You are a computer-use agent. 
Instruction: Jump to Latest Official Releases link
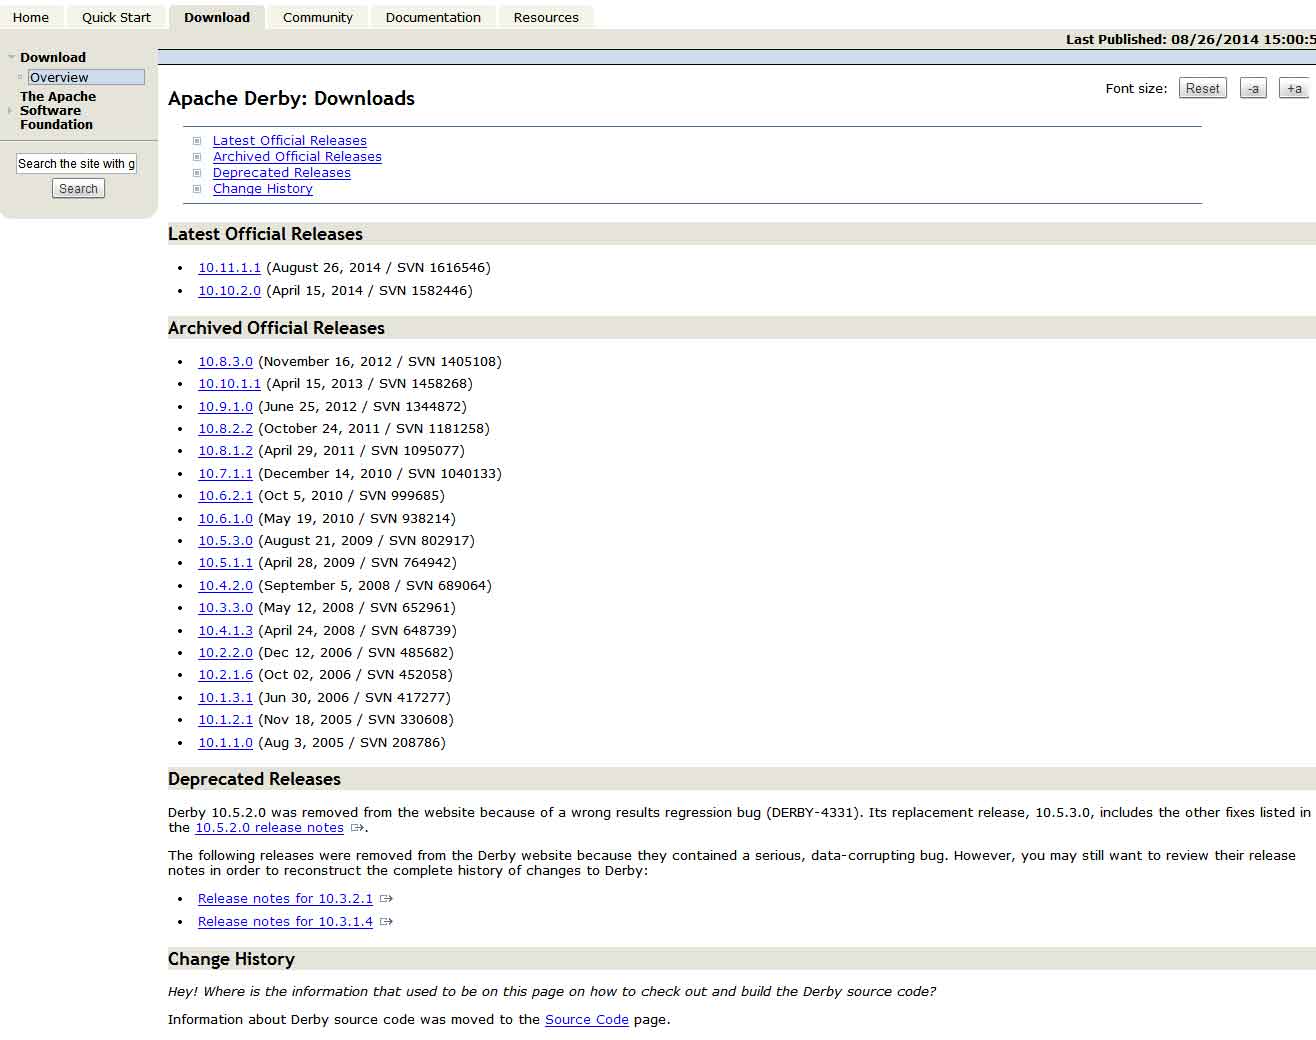[x=289, y=141]
